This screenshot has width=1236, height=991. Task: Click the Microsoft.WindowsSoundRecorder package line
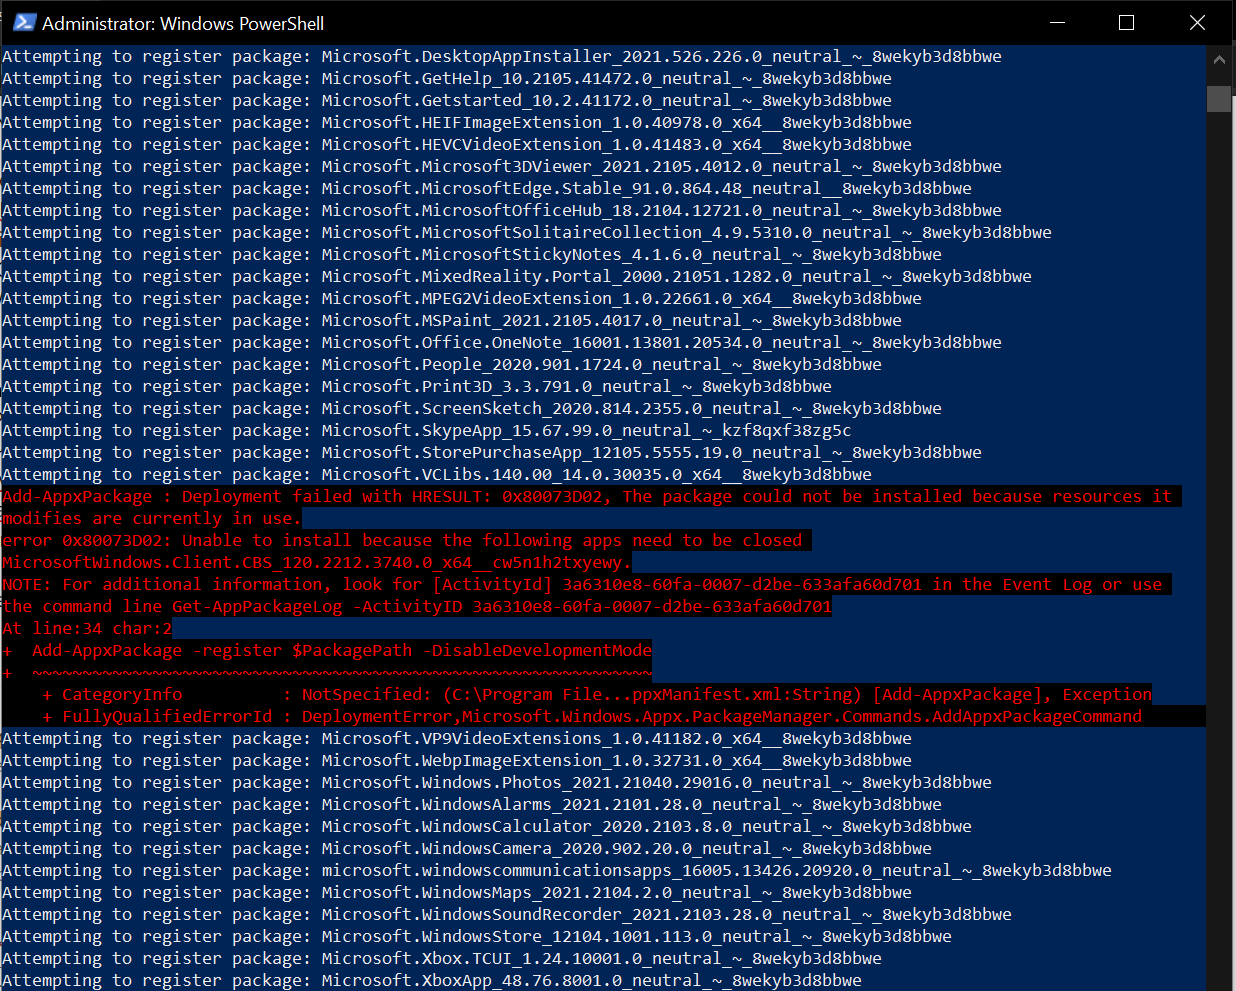click(x=507, y=915)
